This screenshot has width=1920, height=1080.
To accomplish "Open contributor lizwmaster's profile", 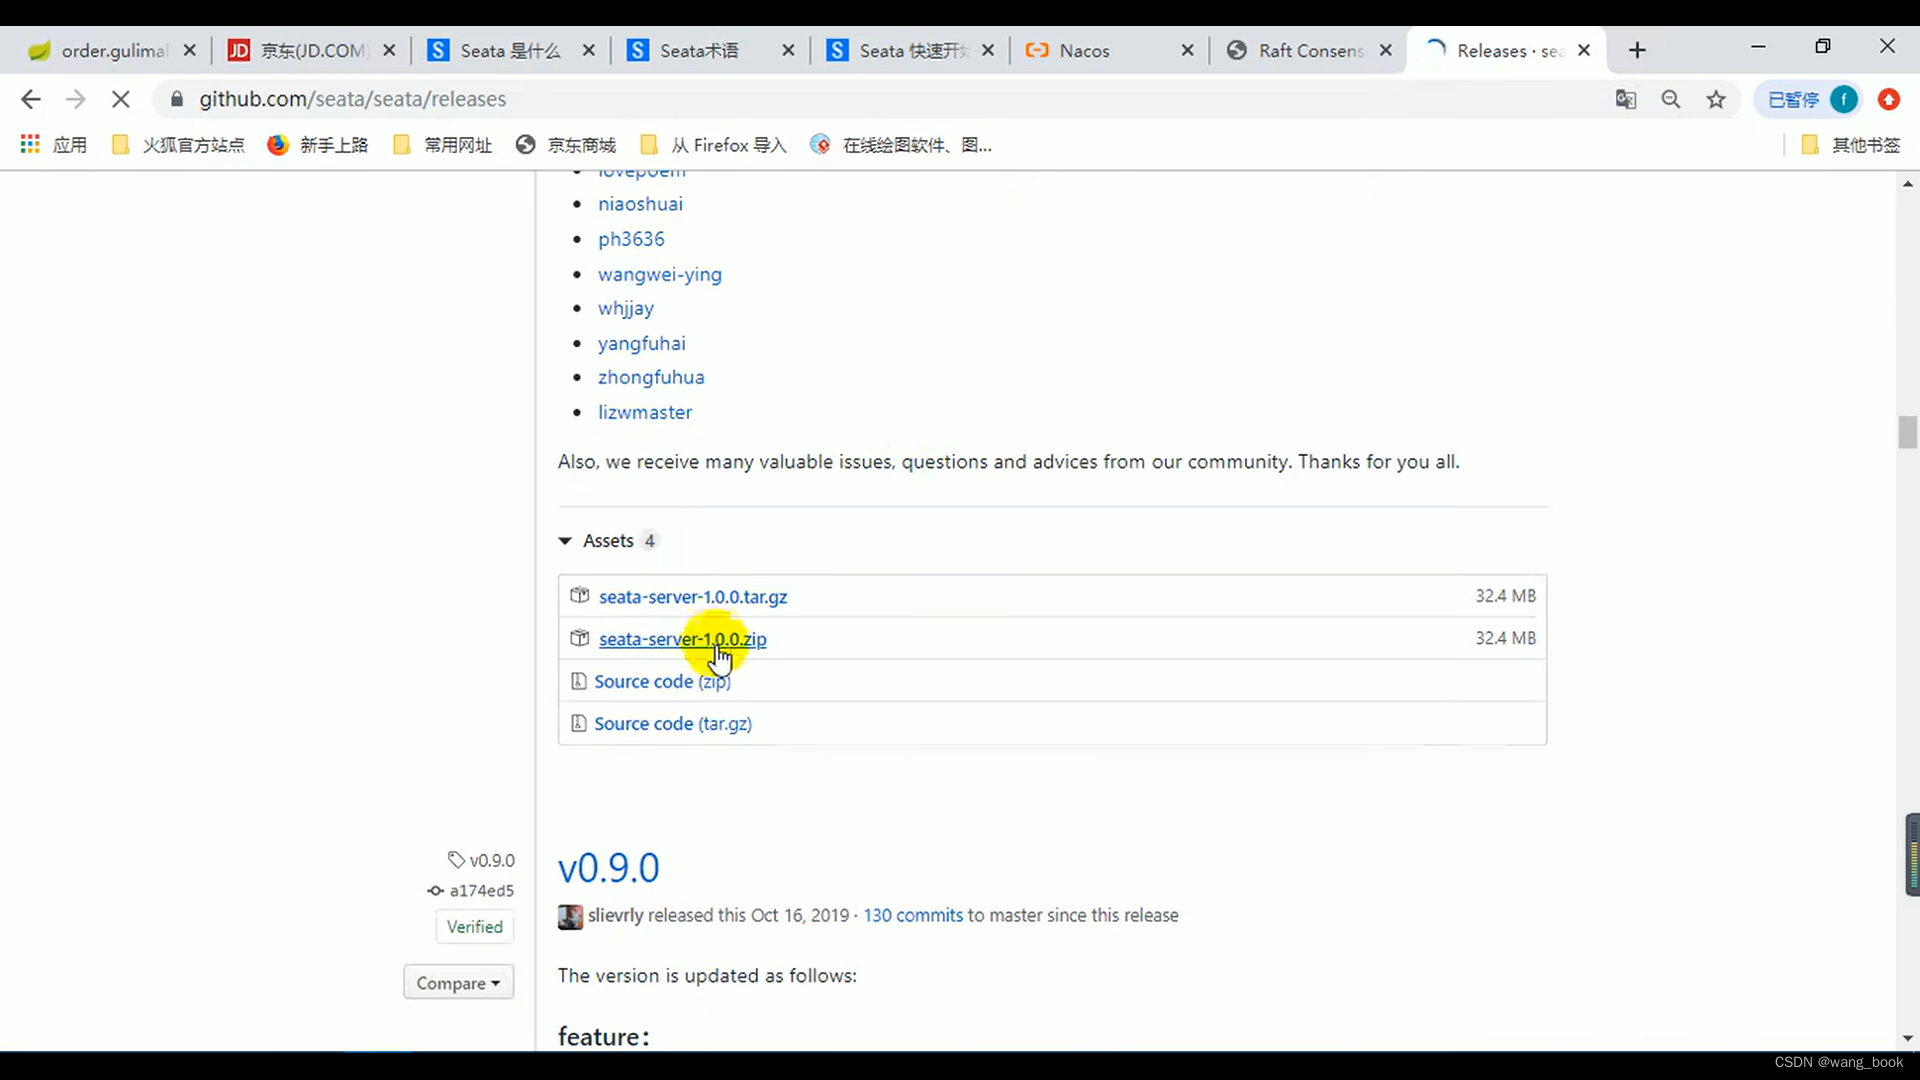I will pos(645,412).
